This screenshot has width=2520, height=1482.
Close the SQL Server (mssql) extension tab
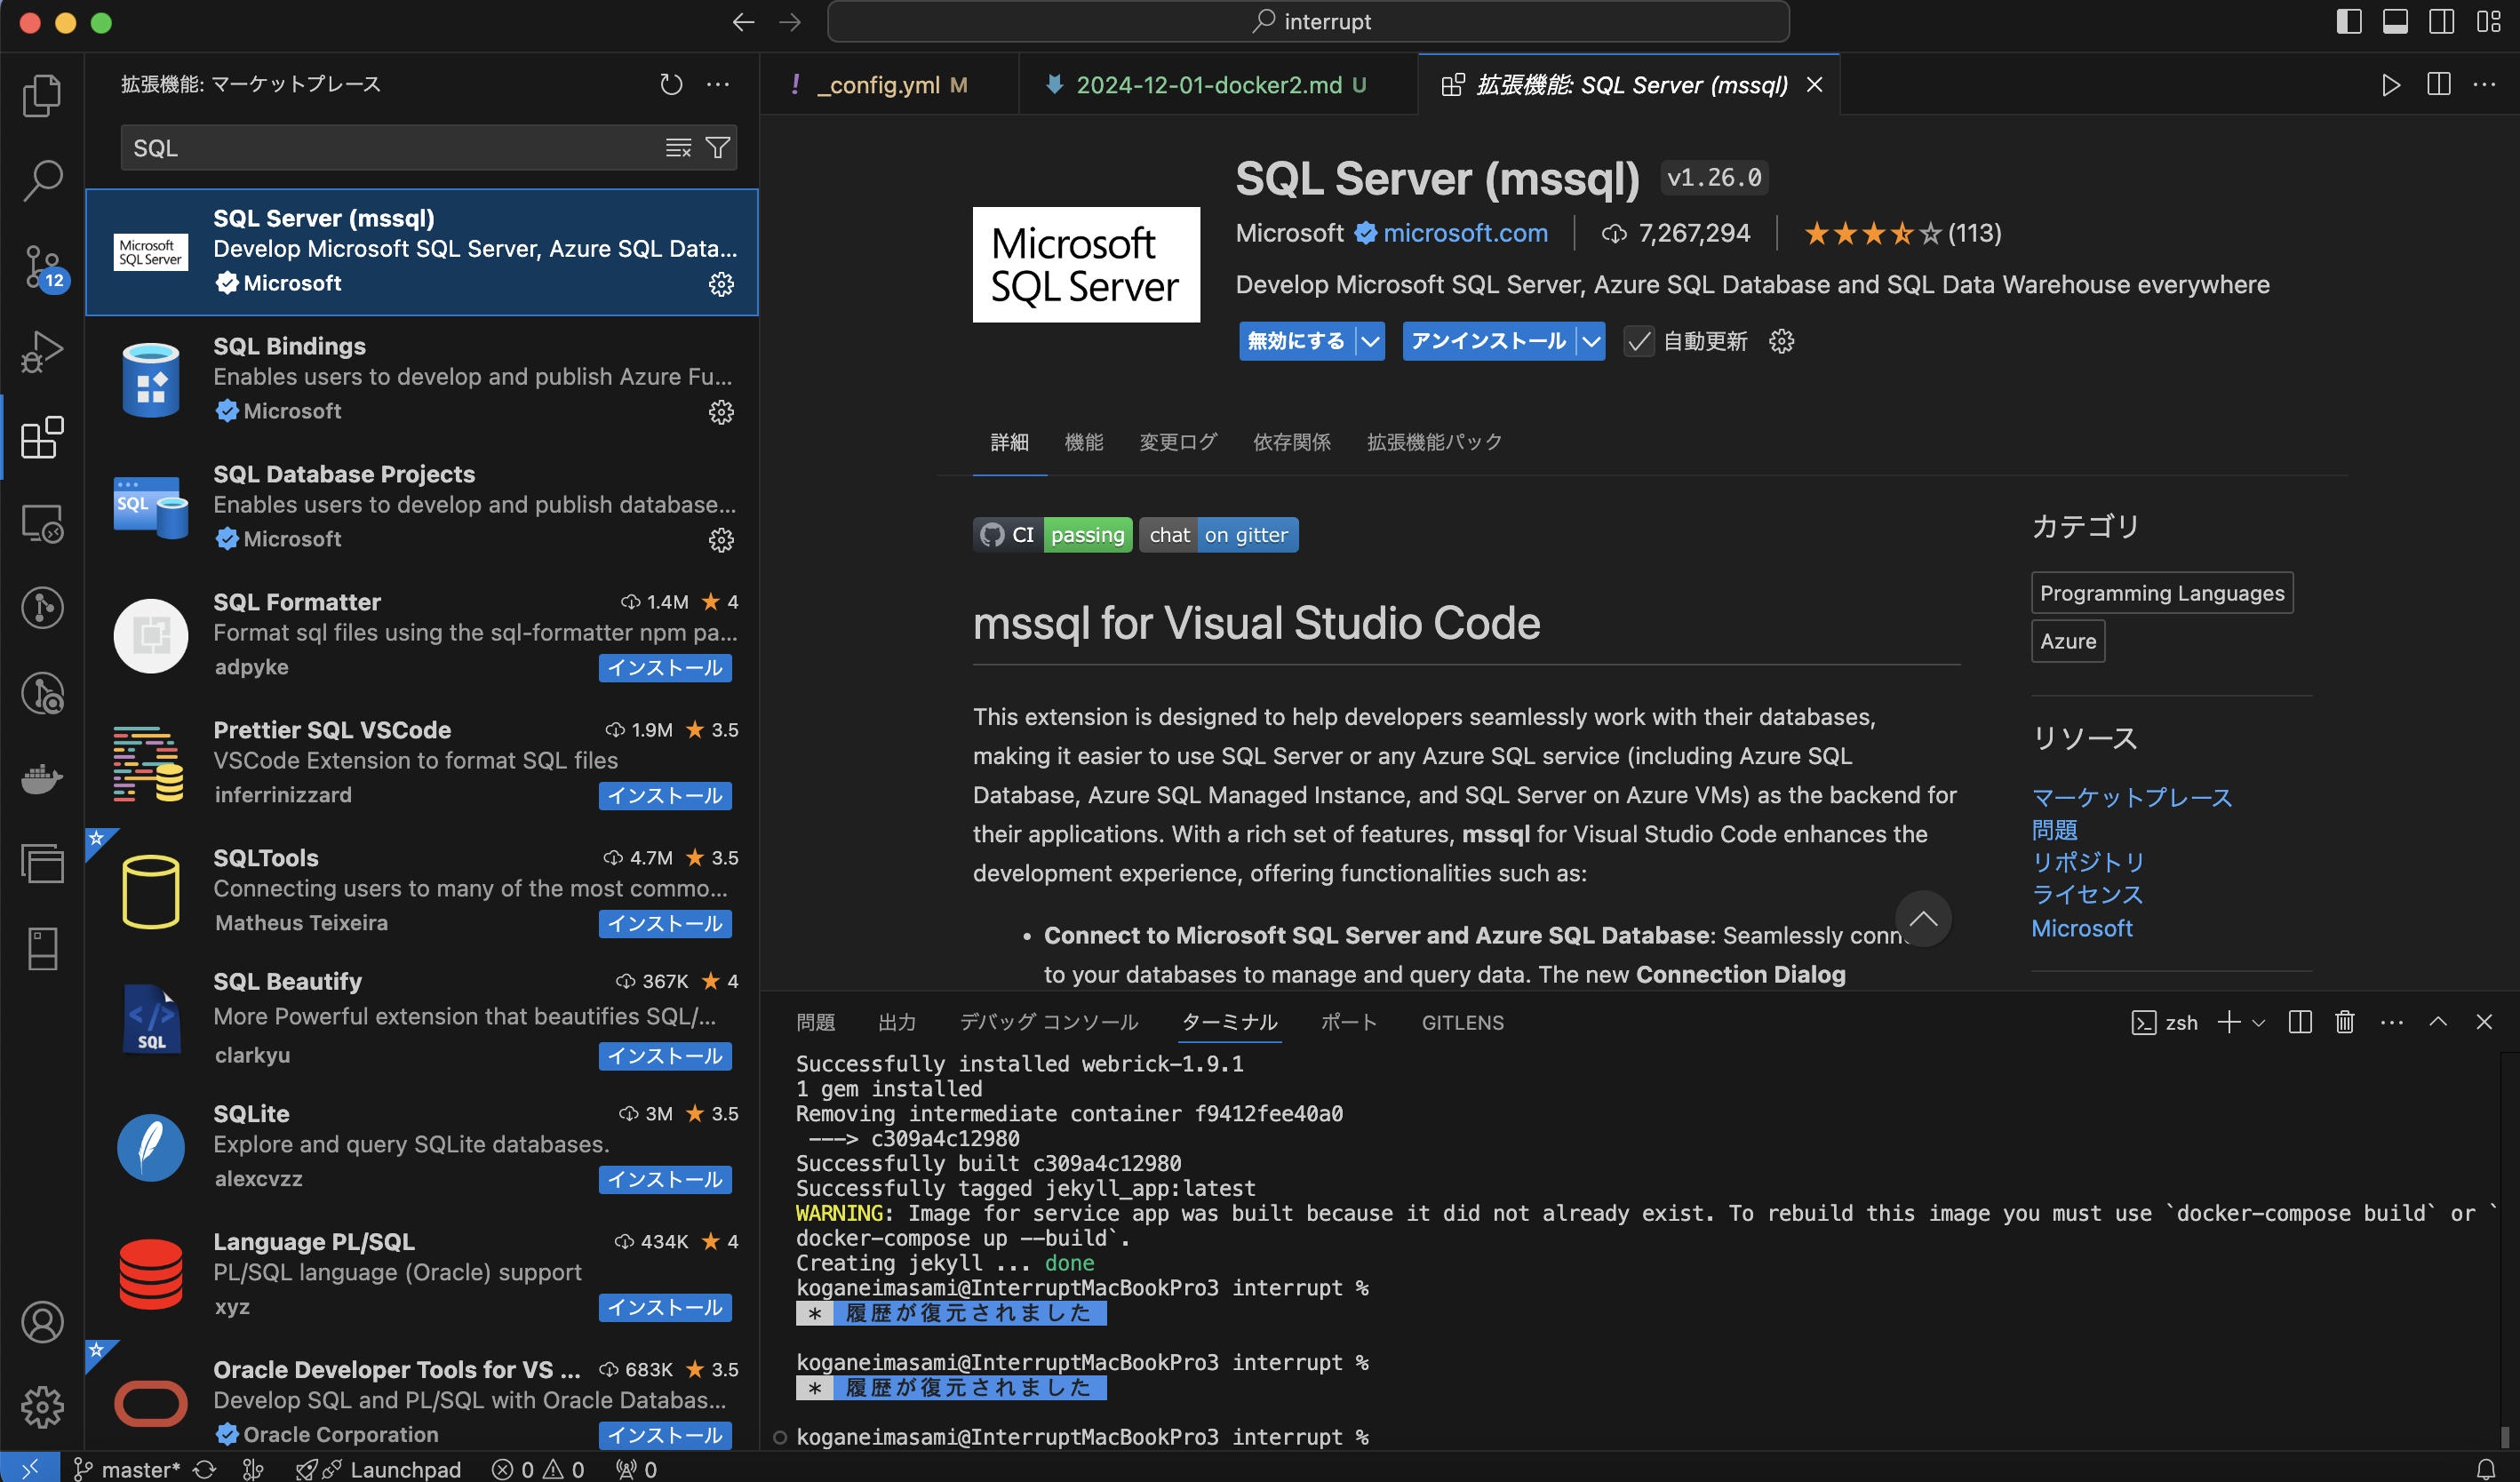pos(1814,85)
